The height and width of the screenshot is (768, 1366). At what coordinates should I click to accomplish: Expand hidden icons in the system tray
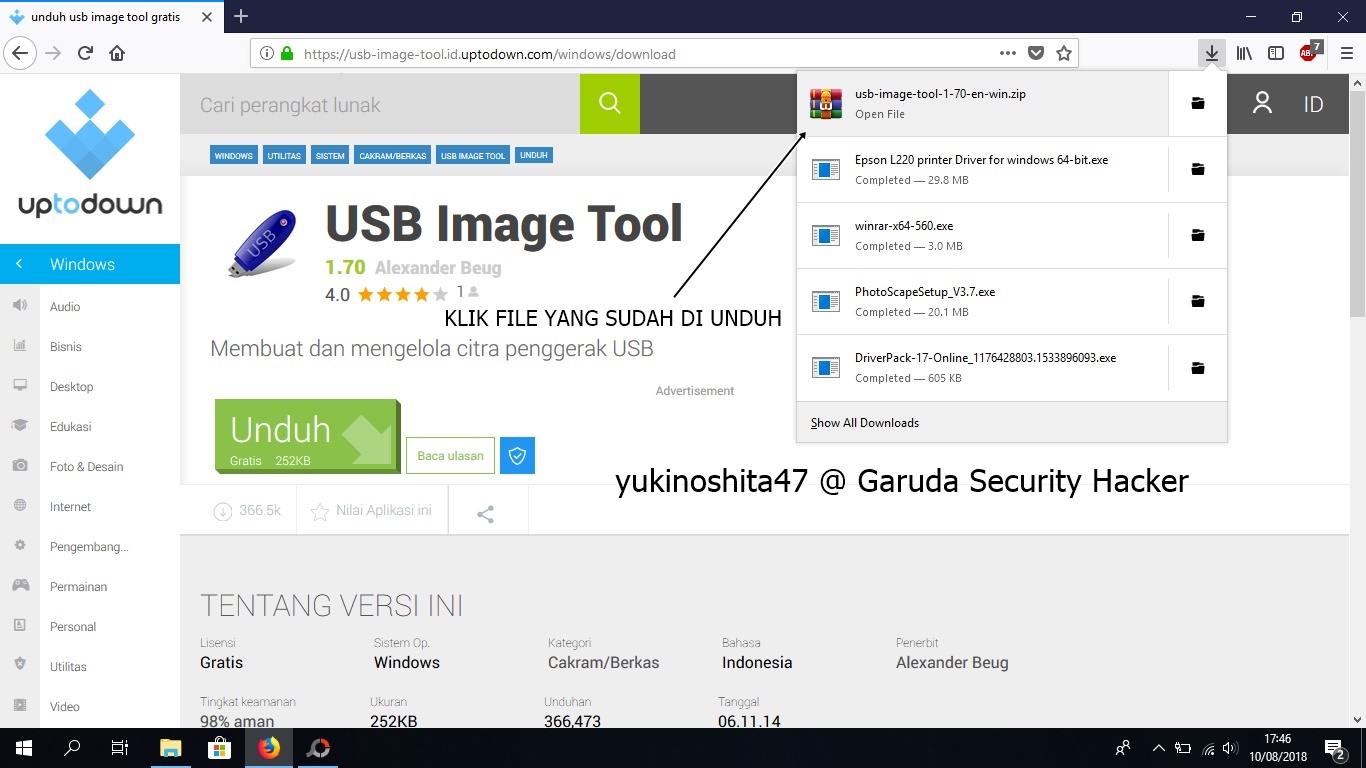pos(1157,748)
